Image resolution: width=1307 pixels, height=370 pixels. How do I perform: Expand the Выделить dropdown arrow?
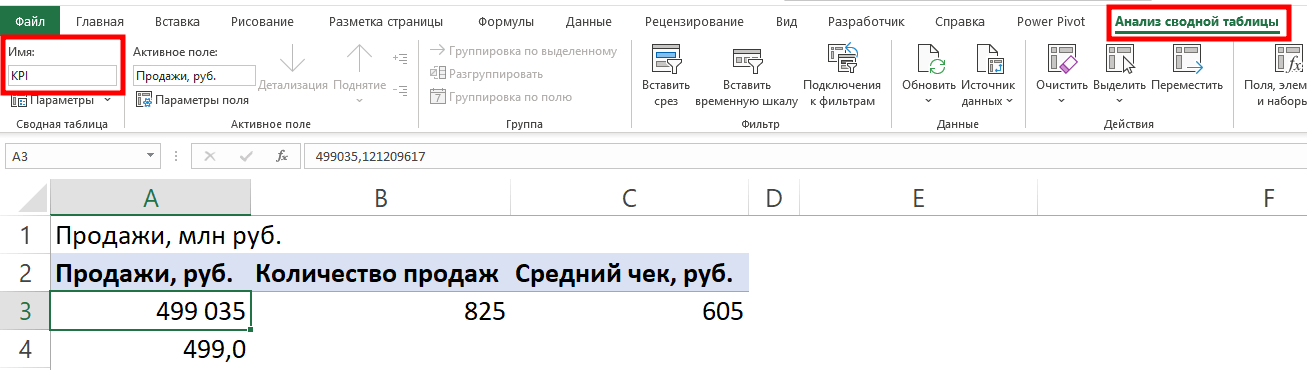point(1119,101)
